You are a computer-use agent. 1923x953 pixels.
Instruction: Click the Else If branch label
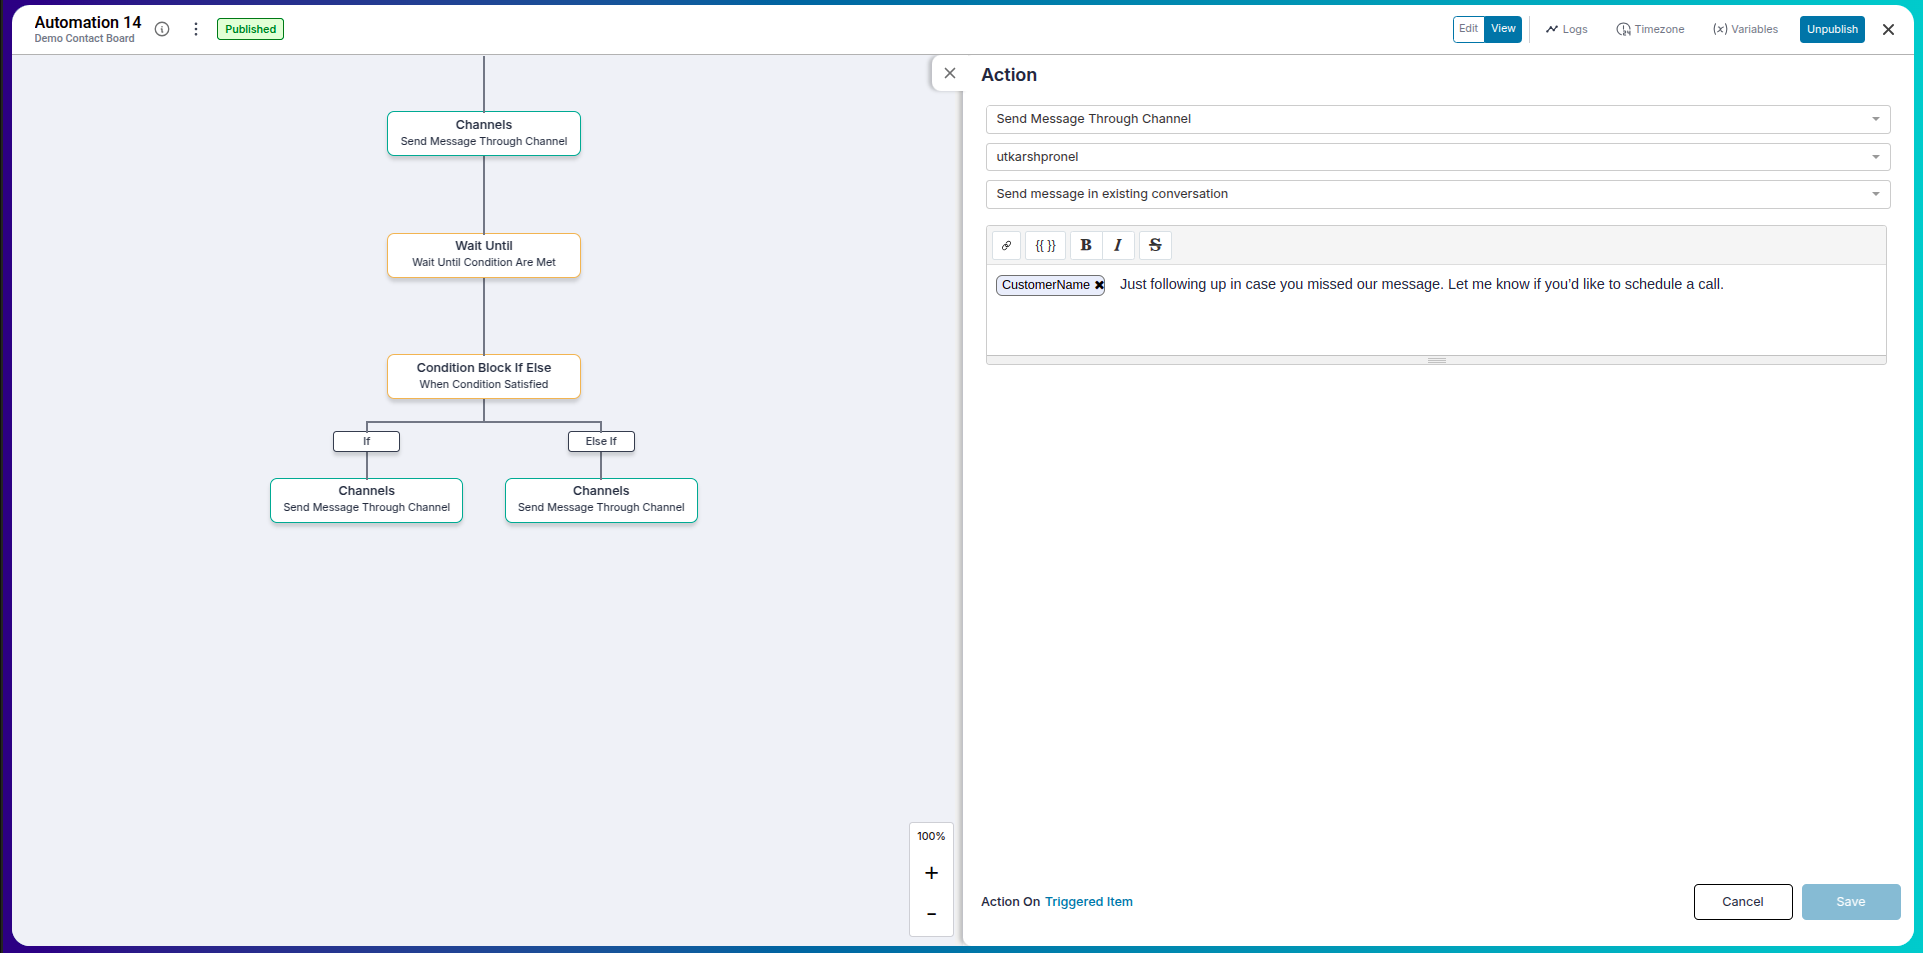[601, 441]
